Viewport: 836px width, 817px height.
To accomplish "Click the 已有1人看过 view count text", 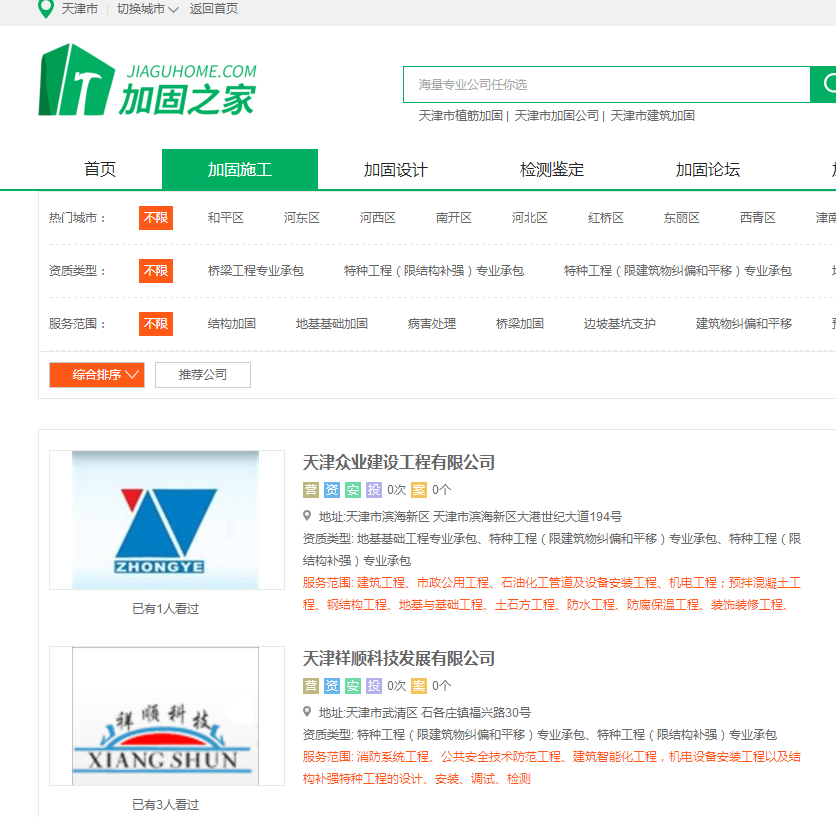I will (x=166, y=608).
